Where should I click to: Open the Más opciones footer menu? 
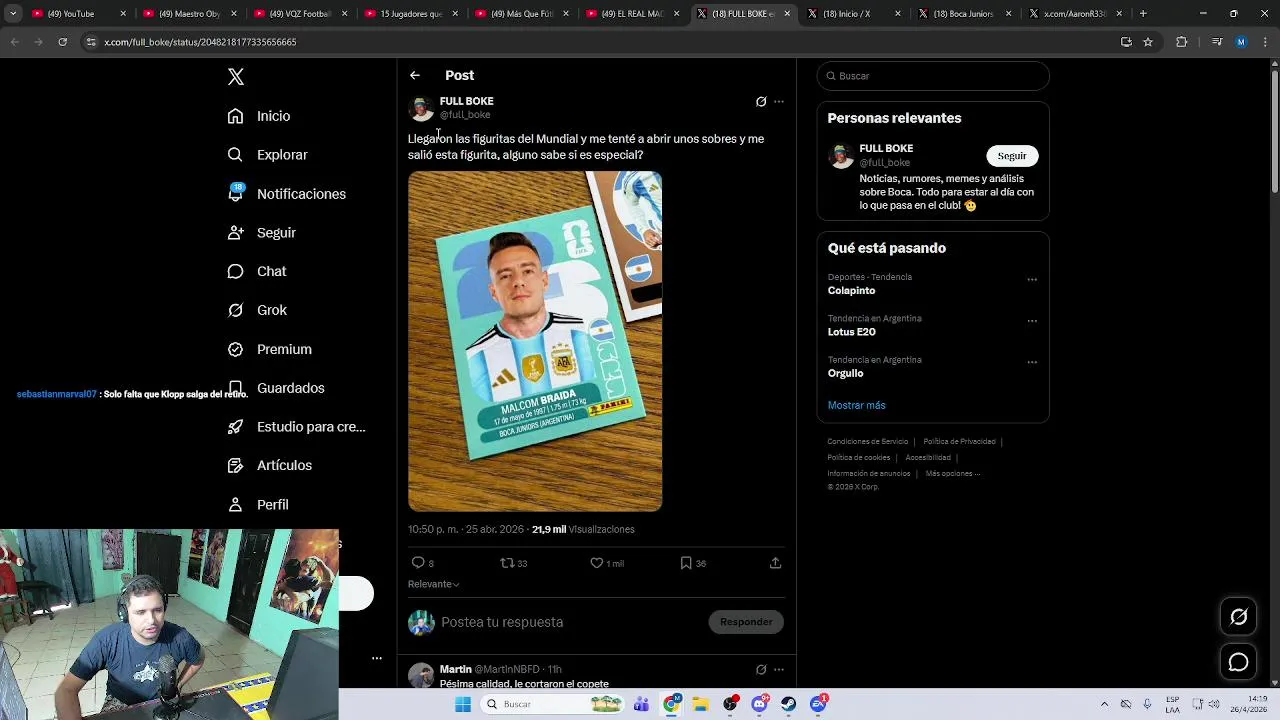pyautogui.click(x=952, y=474)
